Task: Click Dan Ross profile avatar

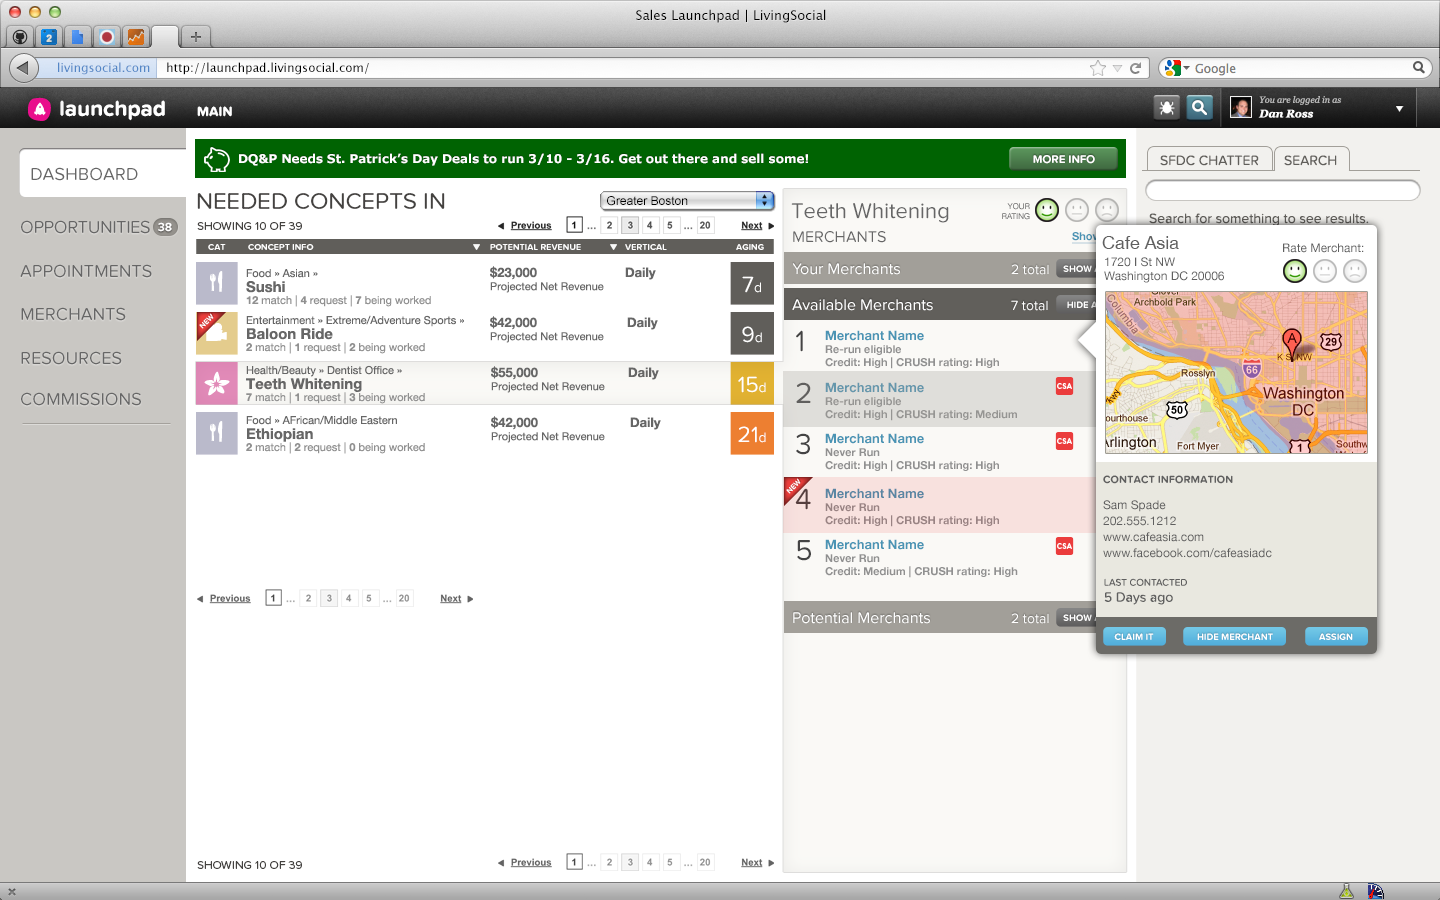Action: point(1241,107)
